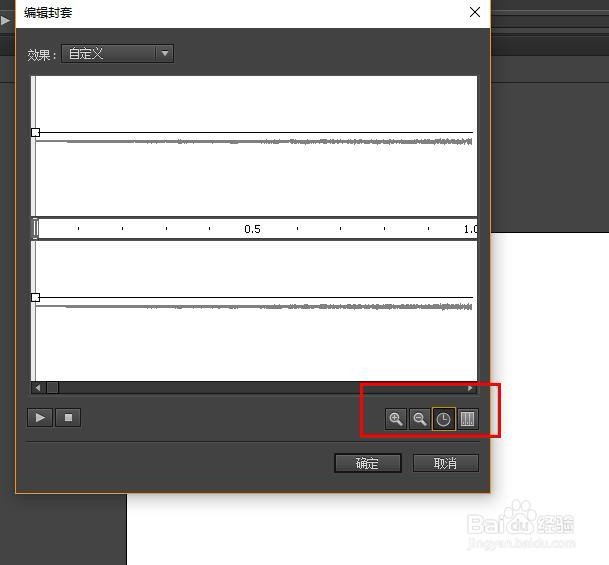Select the upper channel envelope handle
The image size is (609, 565).
coord(35,133)
